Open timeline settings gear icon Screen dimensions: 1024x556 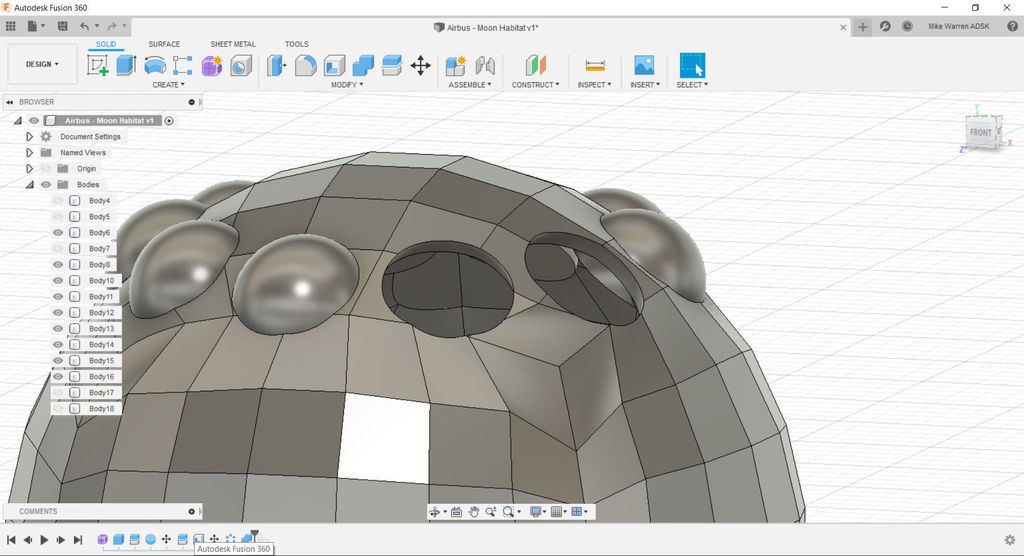[1009, 540]
